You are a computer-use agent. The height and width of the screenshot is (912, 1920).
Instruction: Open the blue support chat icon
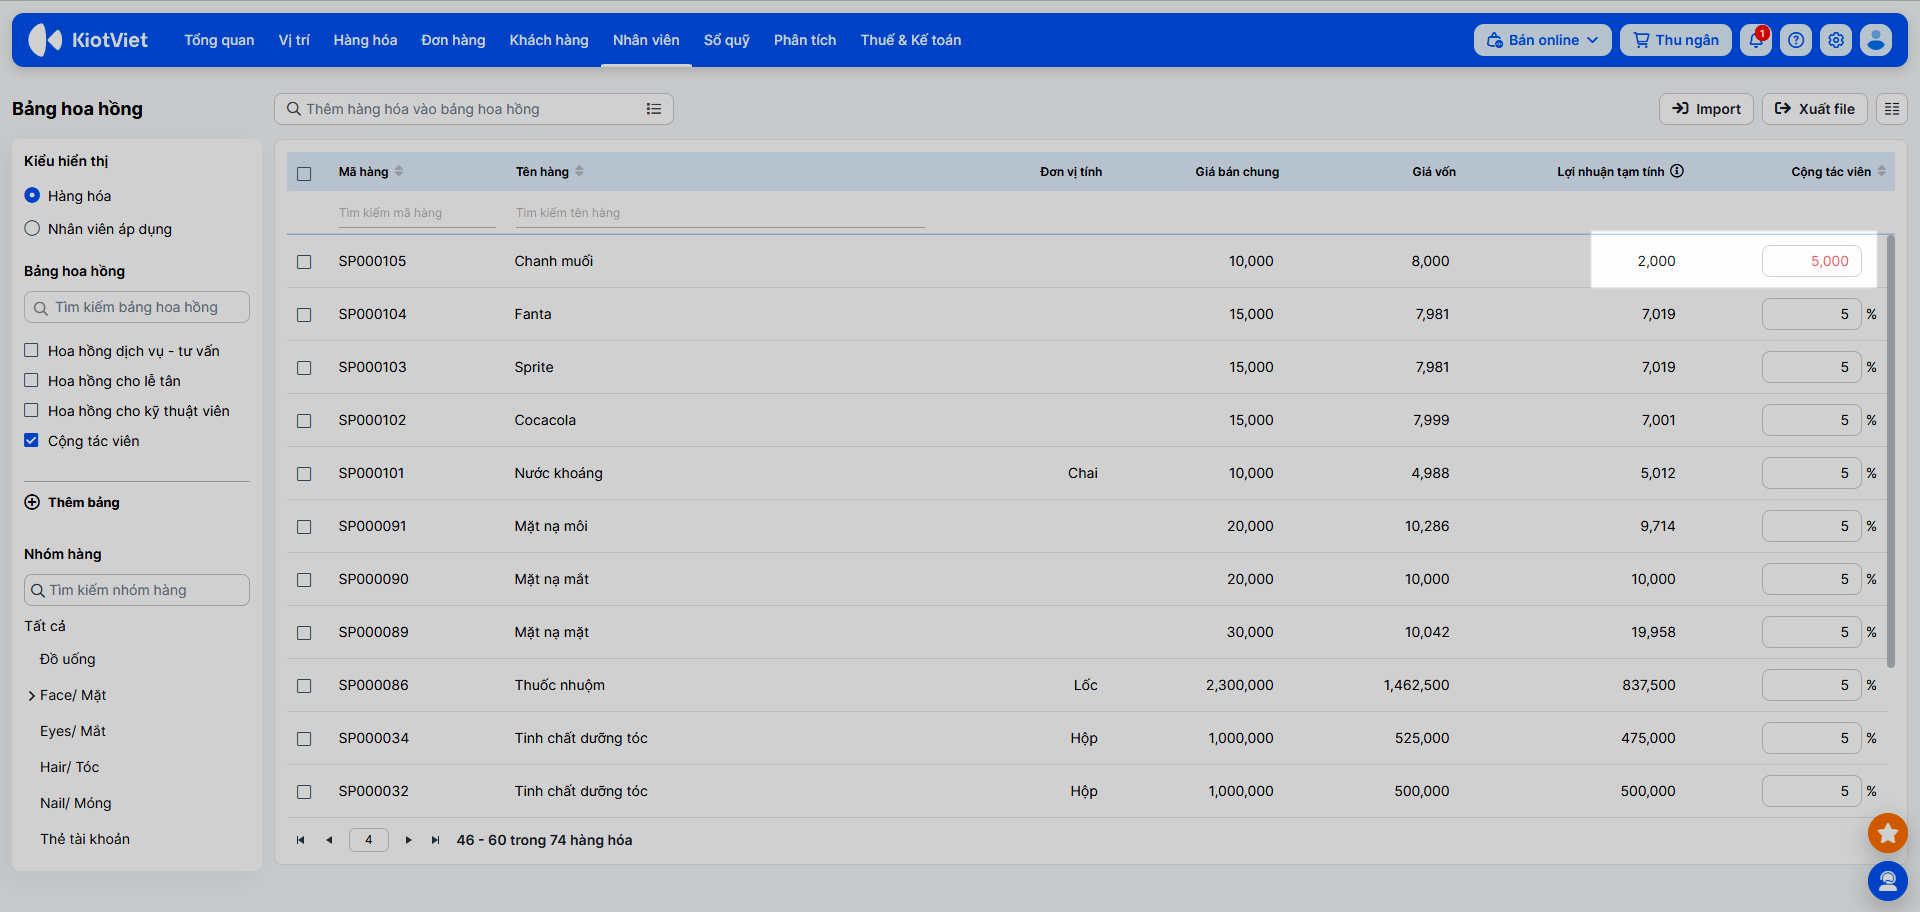[1888, 881]
